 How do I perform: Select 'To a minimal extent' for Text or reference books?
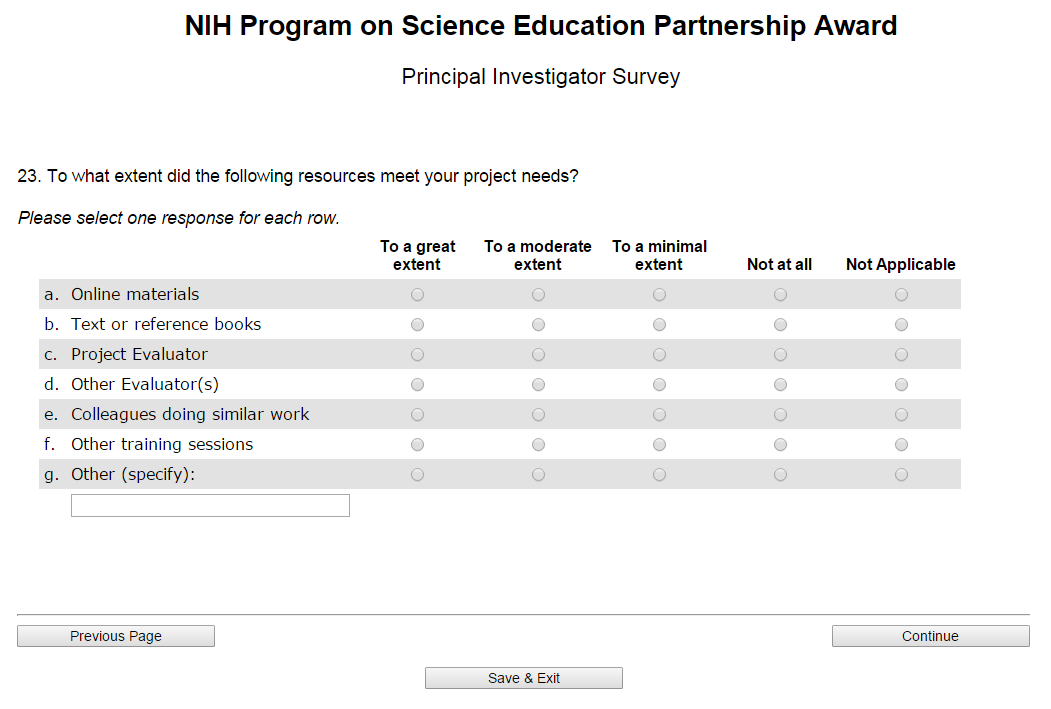pos(659,325)
